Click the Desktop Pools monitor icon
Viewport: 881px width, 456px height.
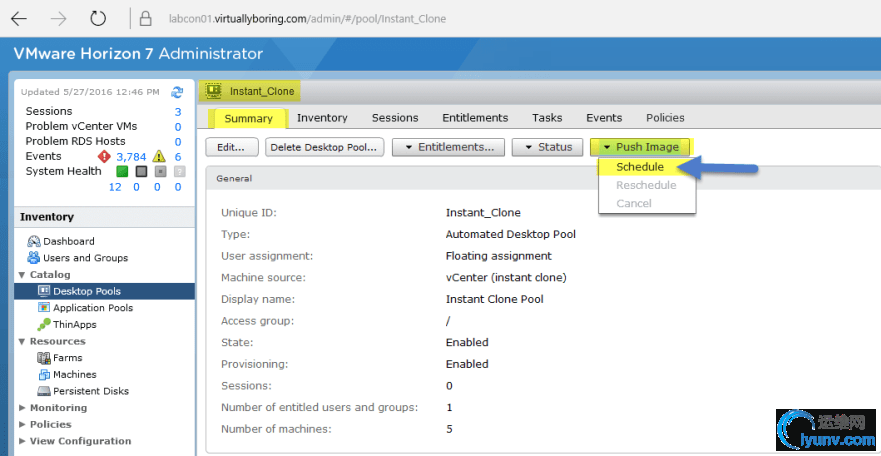tap(44, 291)
